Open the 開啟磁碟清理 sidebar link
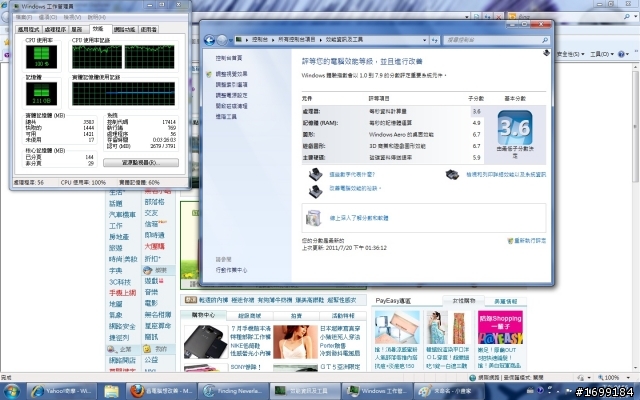The height and width of the screenshot is (400, 640). [231, 106]
